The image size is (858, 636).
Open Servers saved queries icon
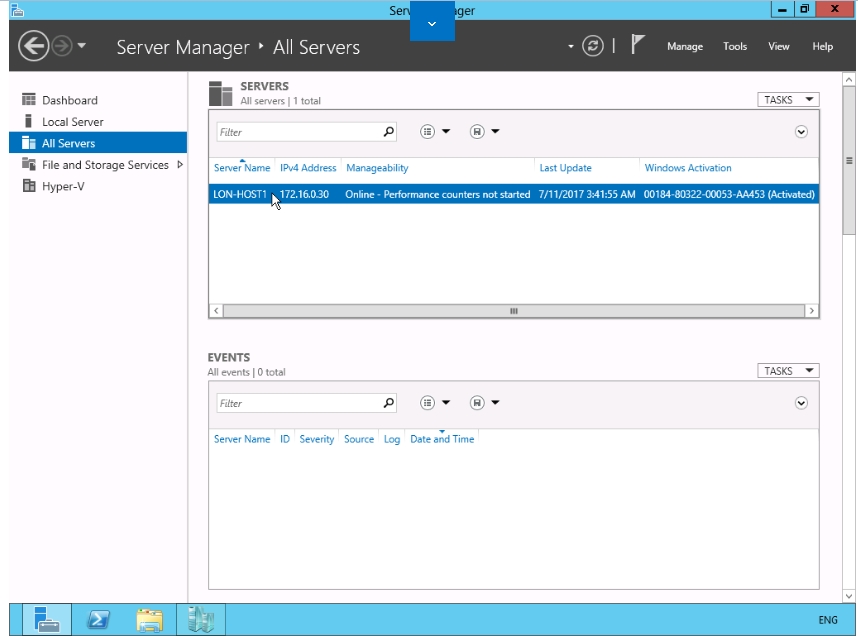pos(477,131)
